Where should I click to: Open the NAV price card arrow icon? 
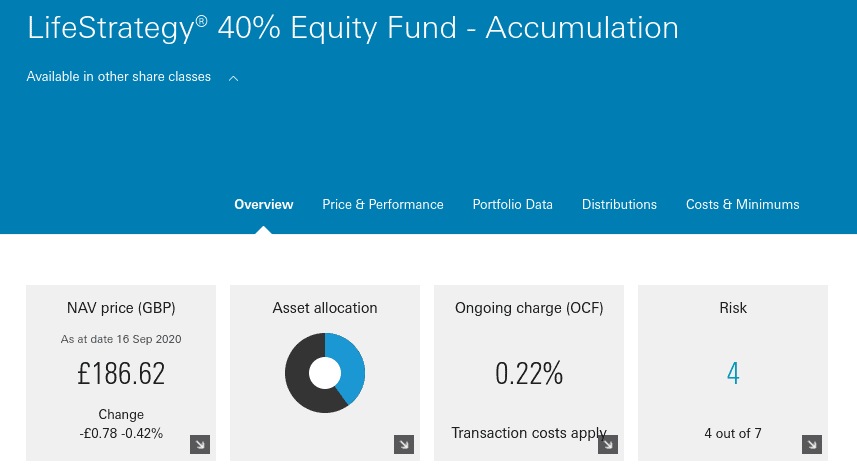coord(200,444)
